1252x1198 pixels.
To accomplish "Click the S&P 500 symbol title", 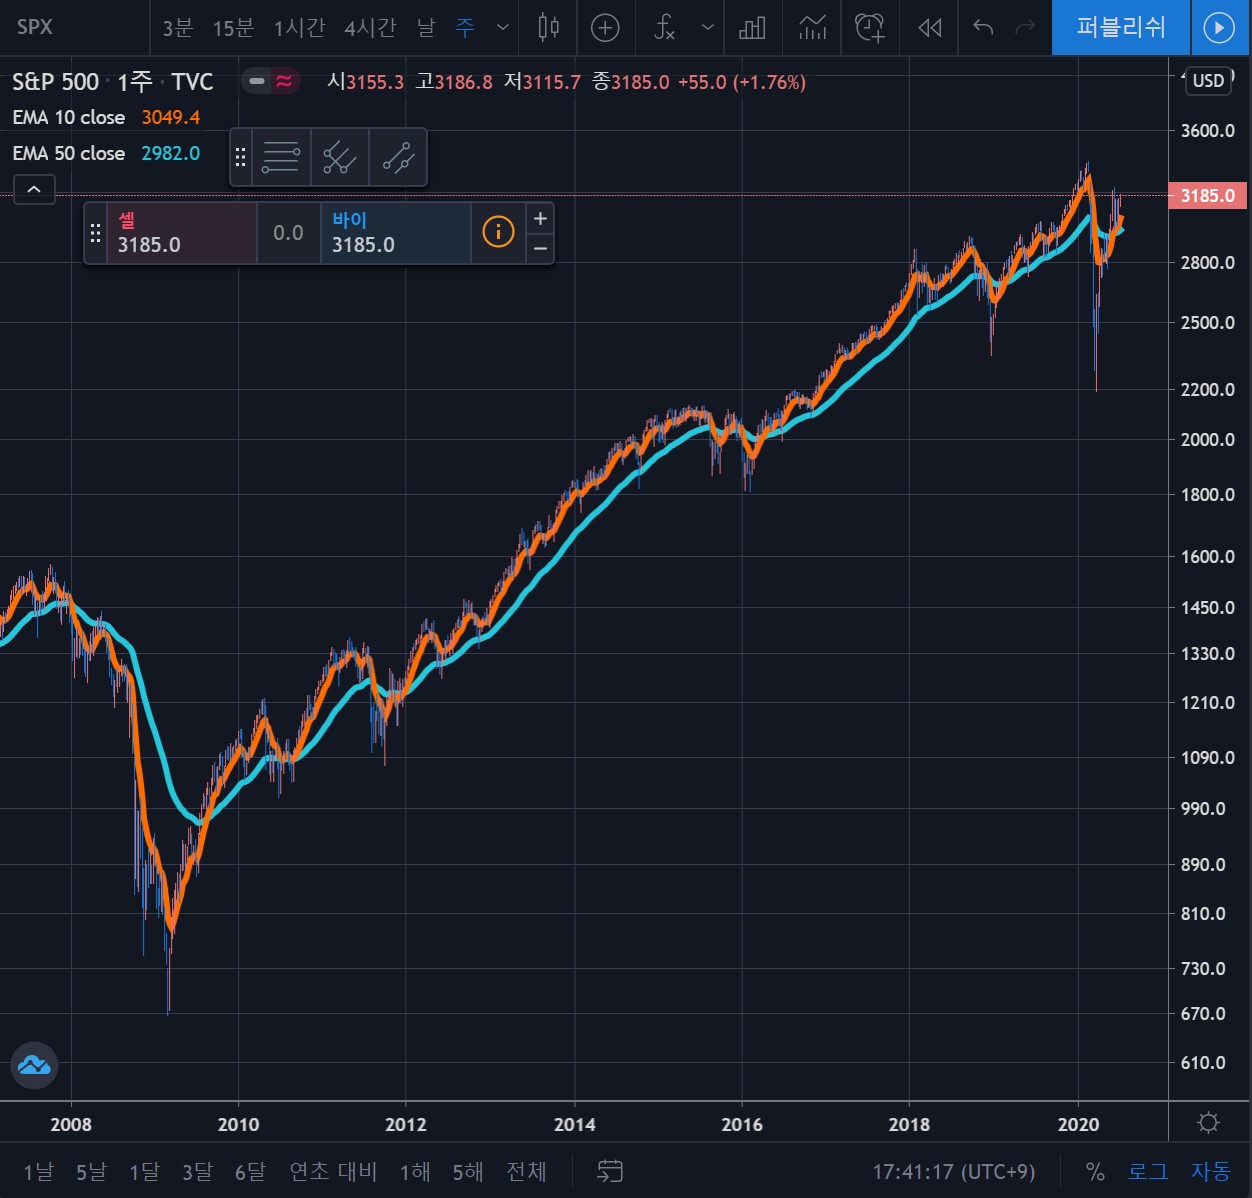I will tap(56, 81).
